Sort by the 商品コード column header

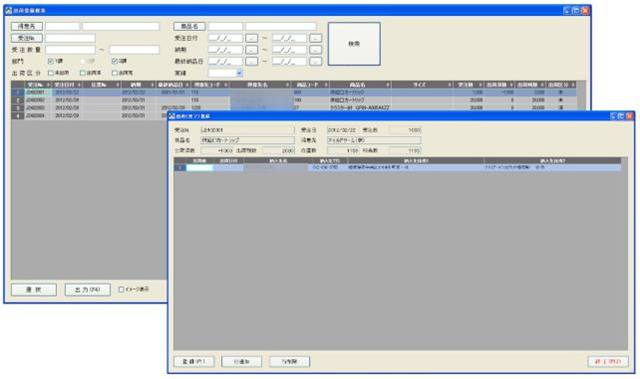[310, 85]
